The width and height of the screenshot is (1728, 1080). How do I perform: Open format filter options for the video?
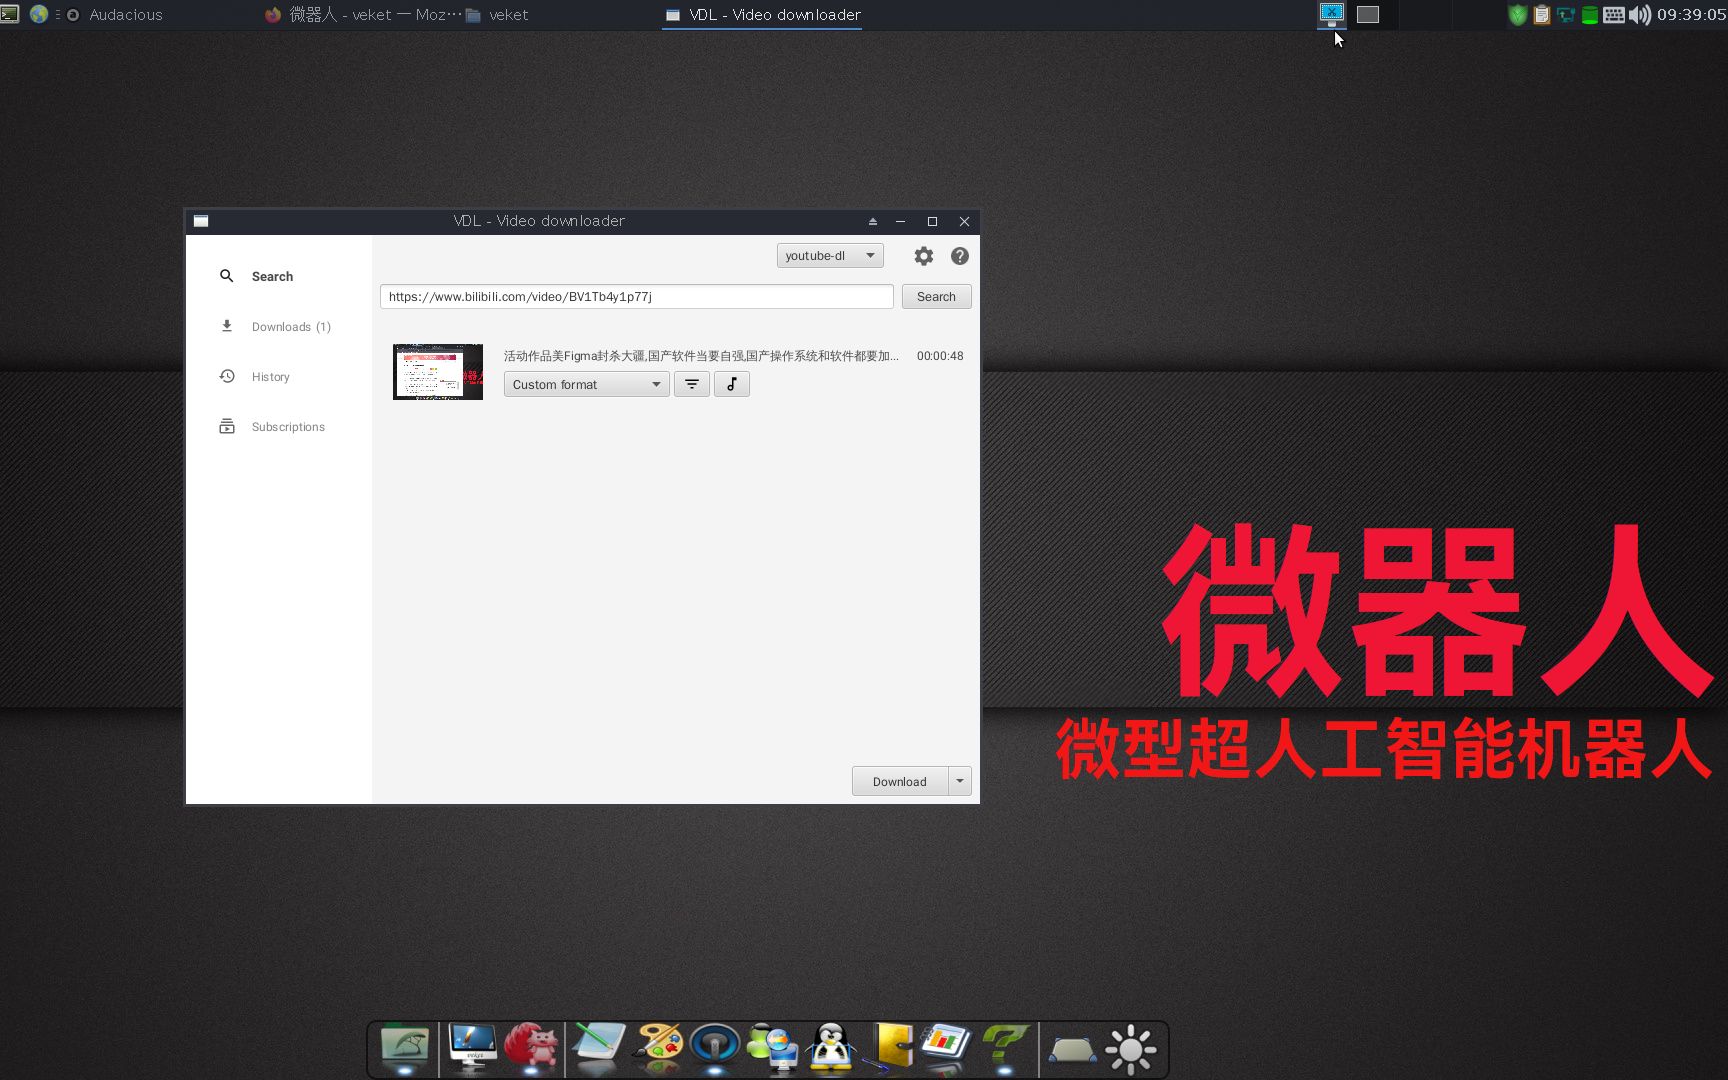tap(692, 384)
